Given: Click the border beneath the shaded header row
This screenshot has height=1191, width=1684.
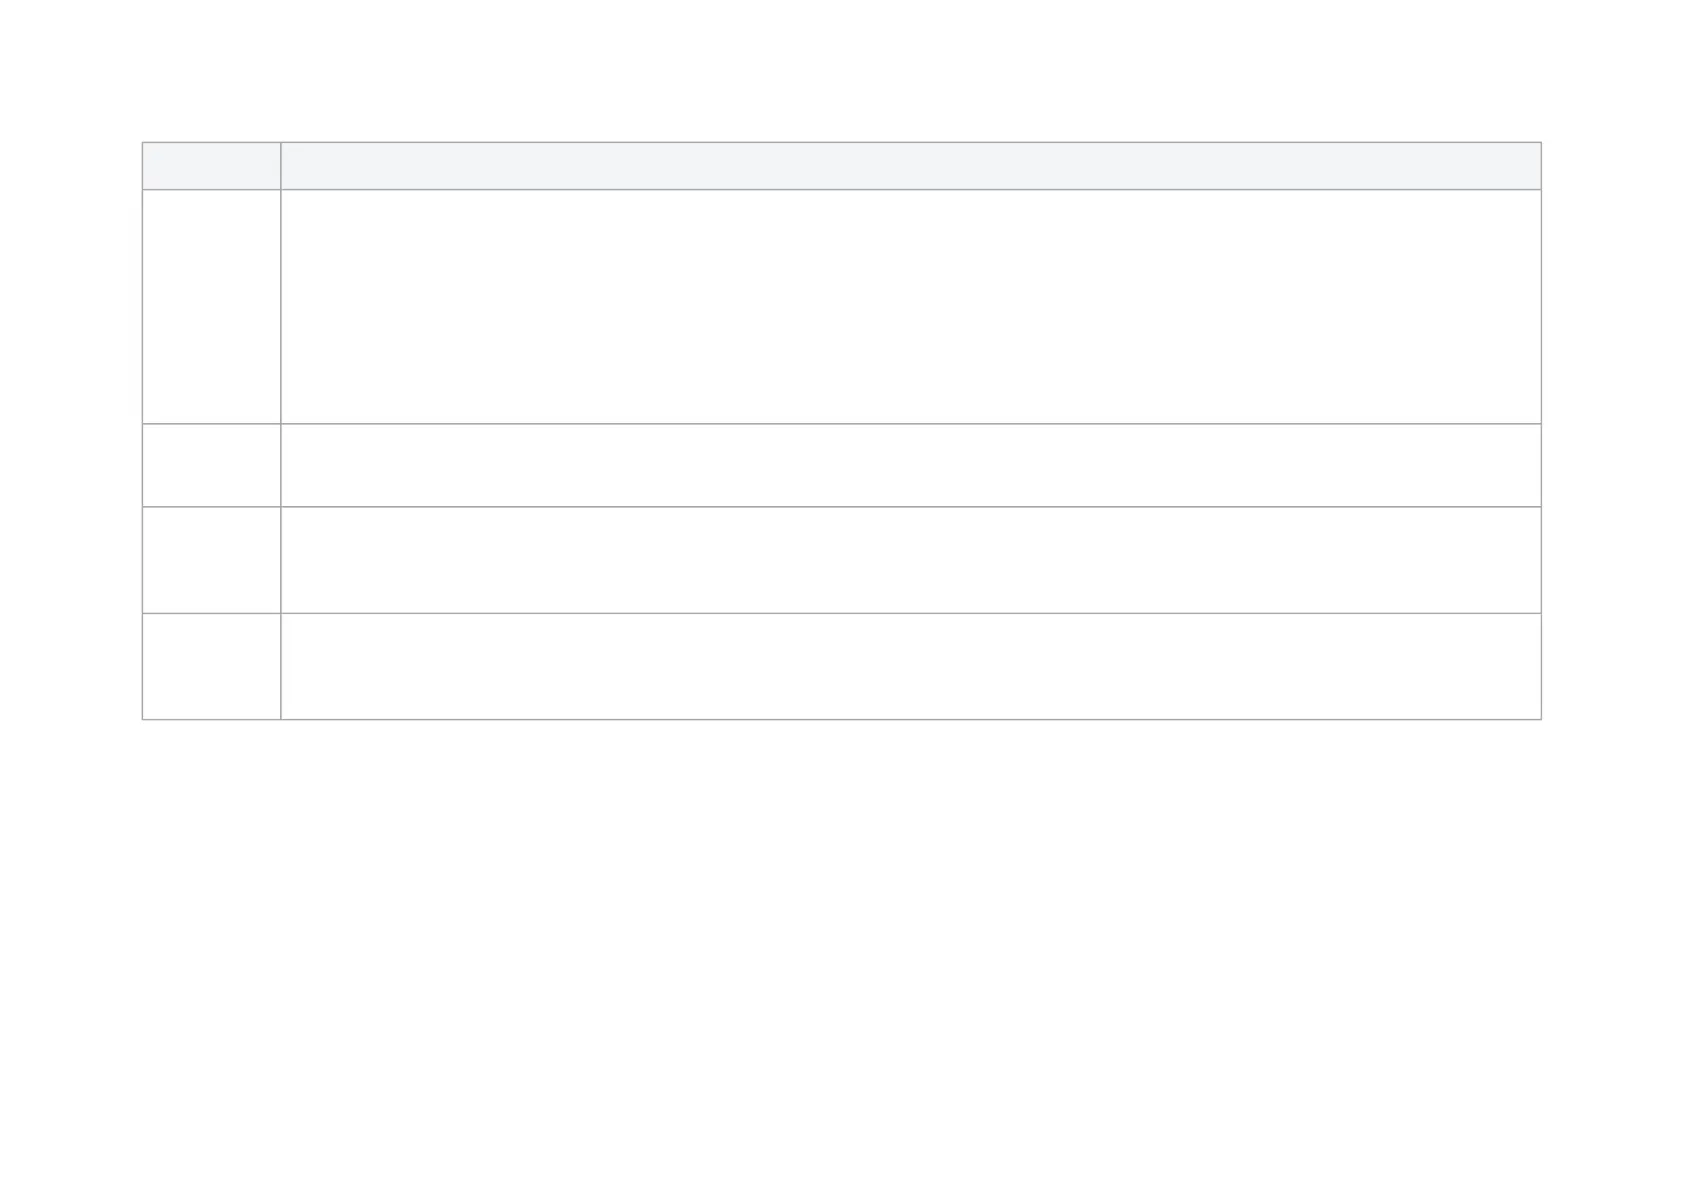Looking at the screenshot, I should click(842, 190).
